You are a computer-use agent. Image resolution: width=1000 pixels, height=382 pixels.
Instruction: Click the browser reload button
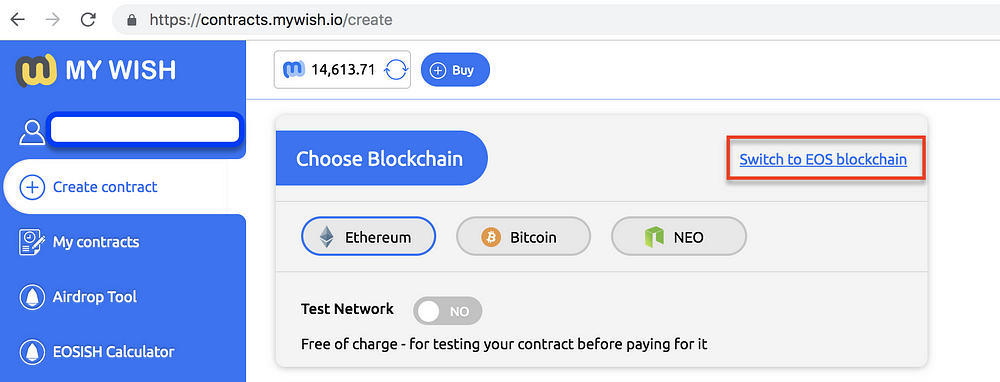(87, 19)
